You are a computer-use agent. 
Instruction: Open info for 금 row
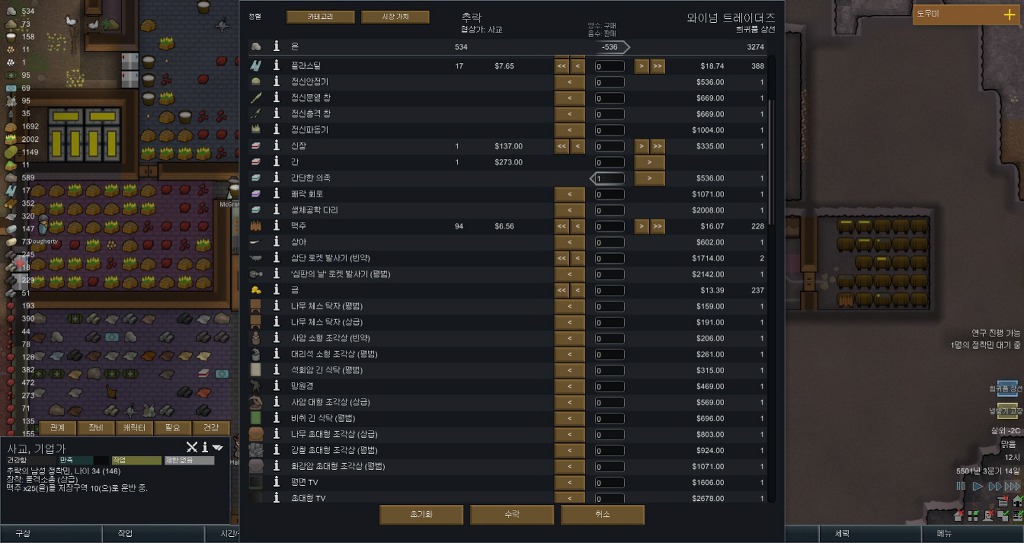click(x=276, y=290)
